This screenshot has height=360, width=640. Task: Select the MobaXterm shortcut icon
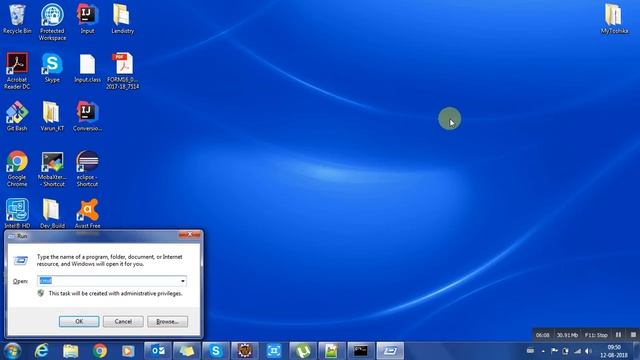coord(52,169)
